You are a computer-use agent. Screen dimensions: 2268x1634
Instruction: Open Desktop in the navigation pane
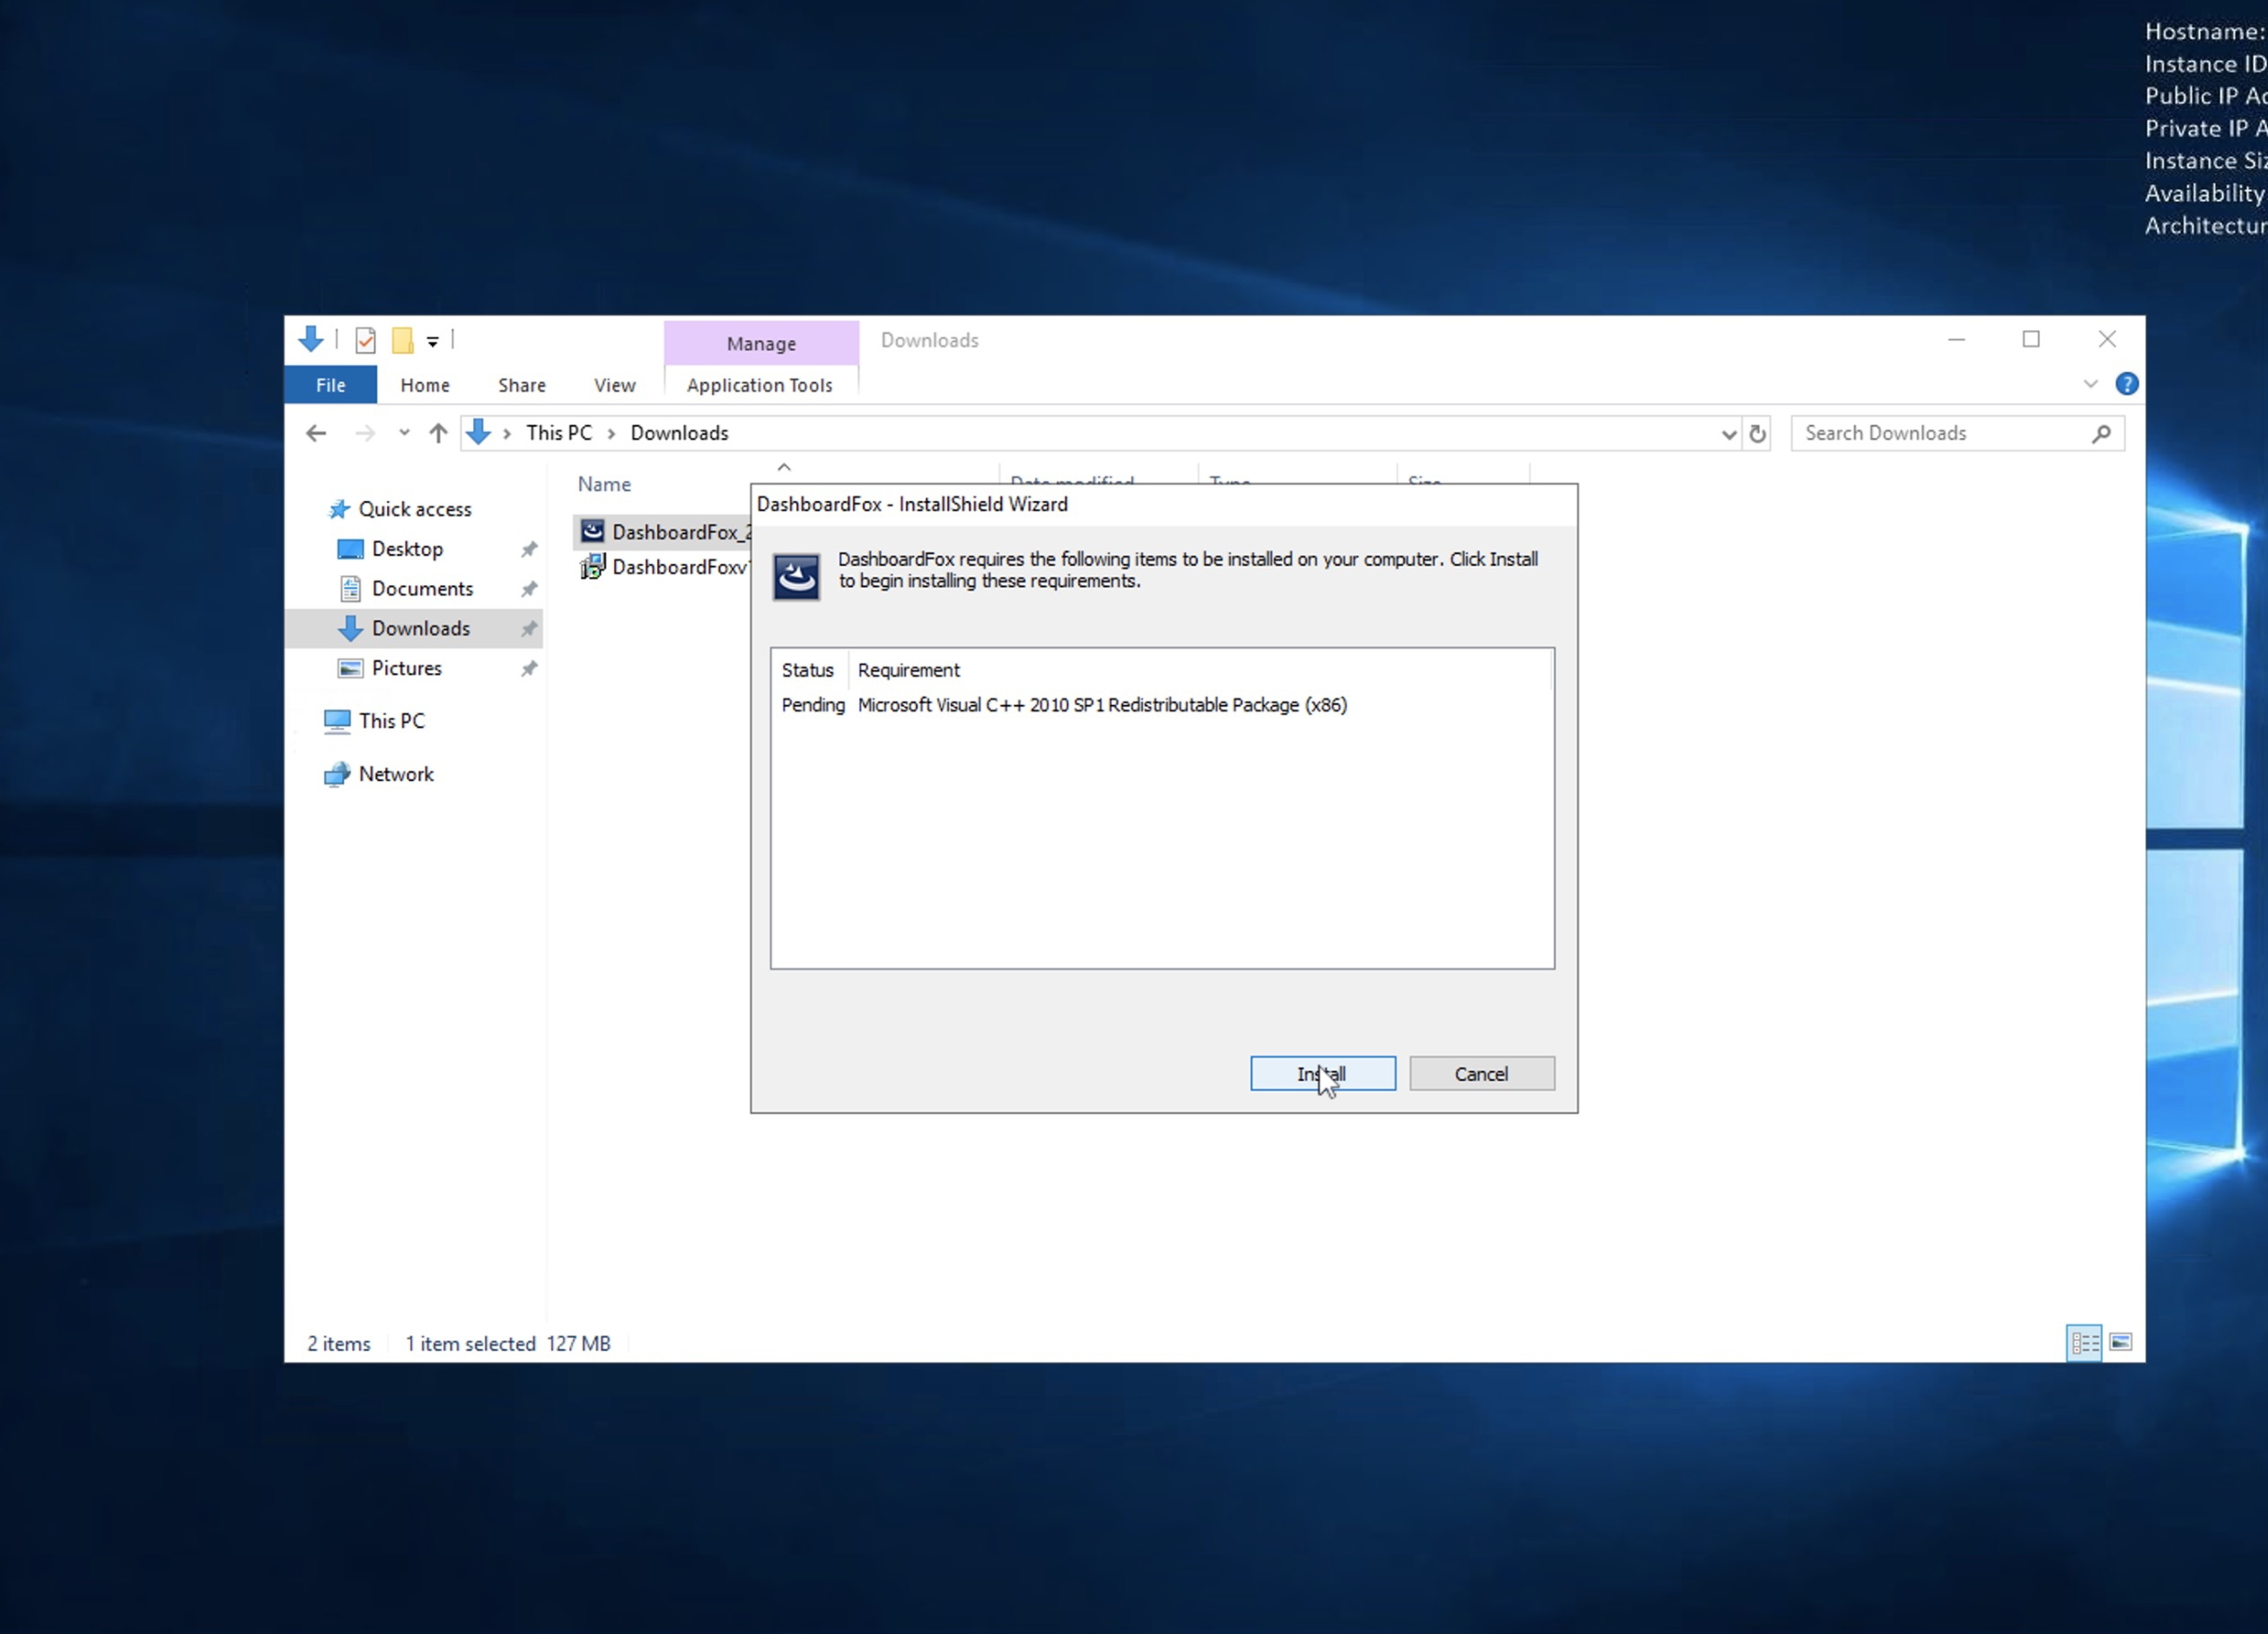point(407,549)
